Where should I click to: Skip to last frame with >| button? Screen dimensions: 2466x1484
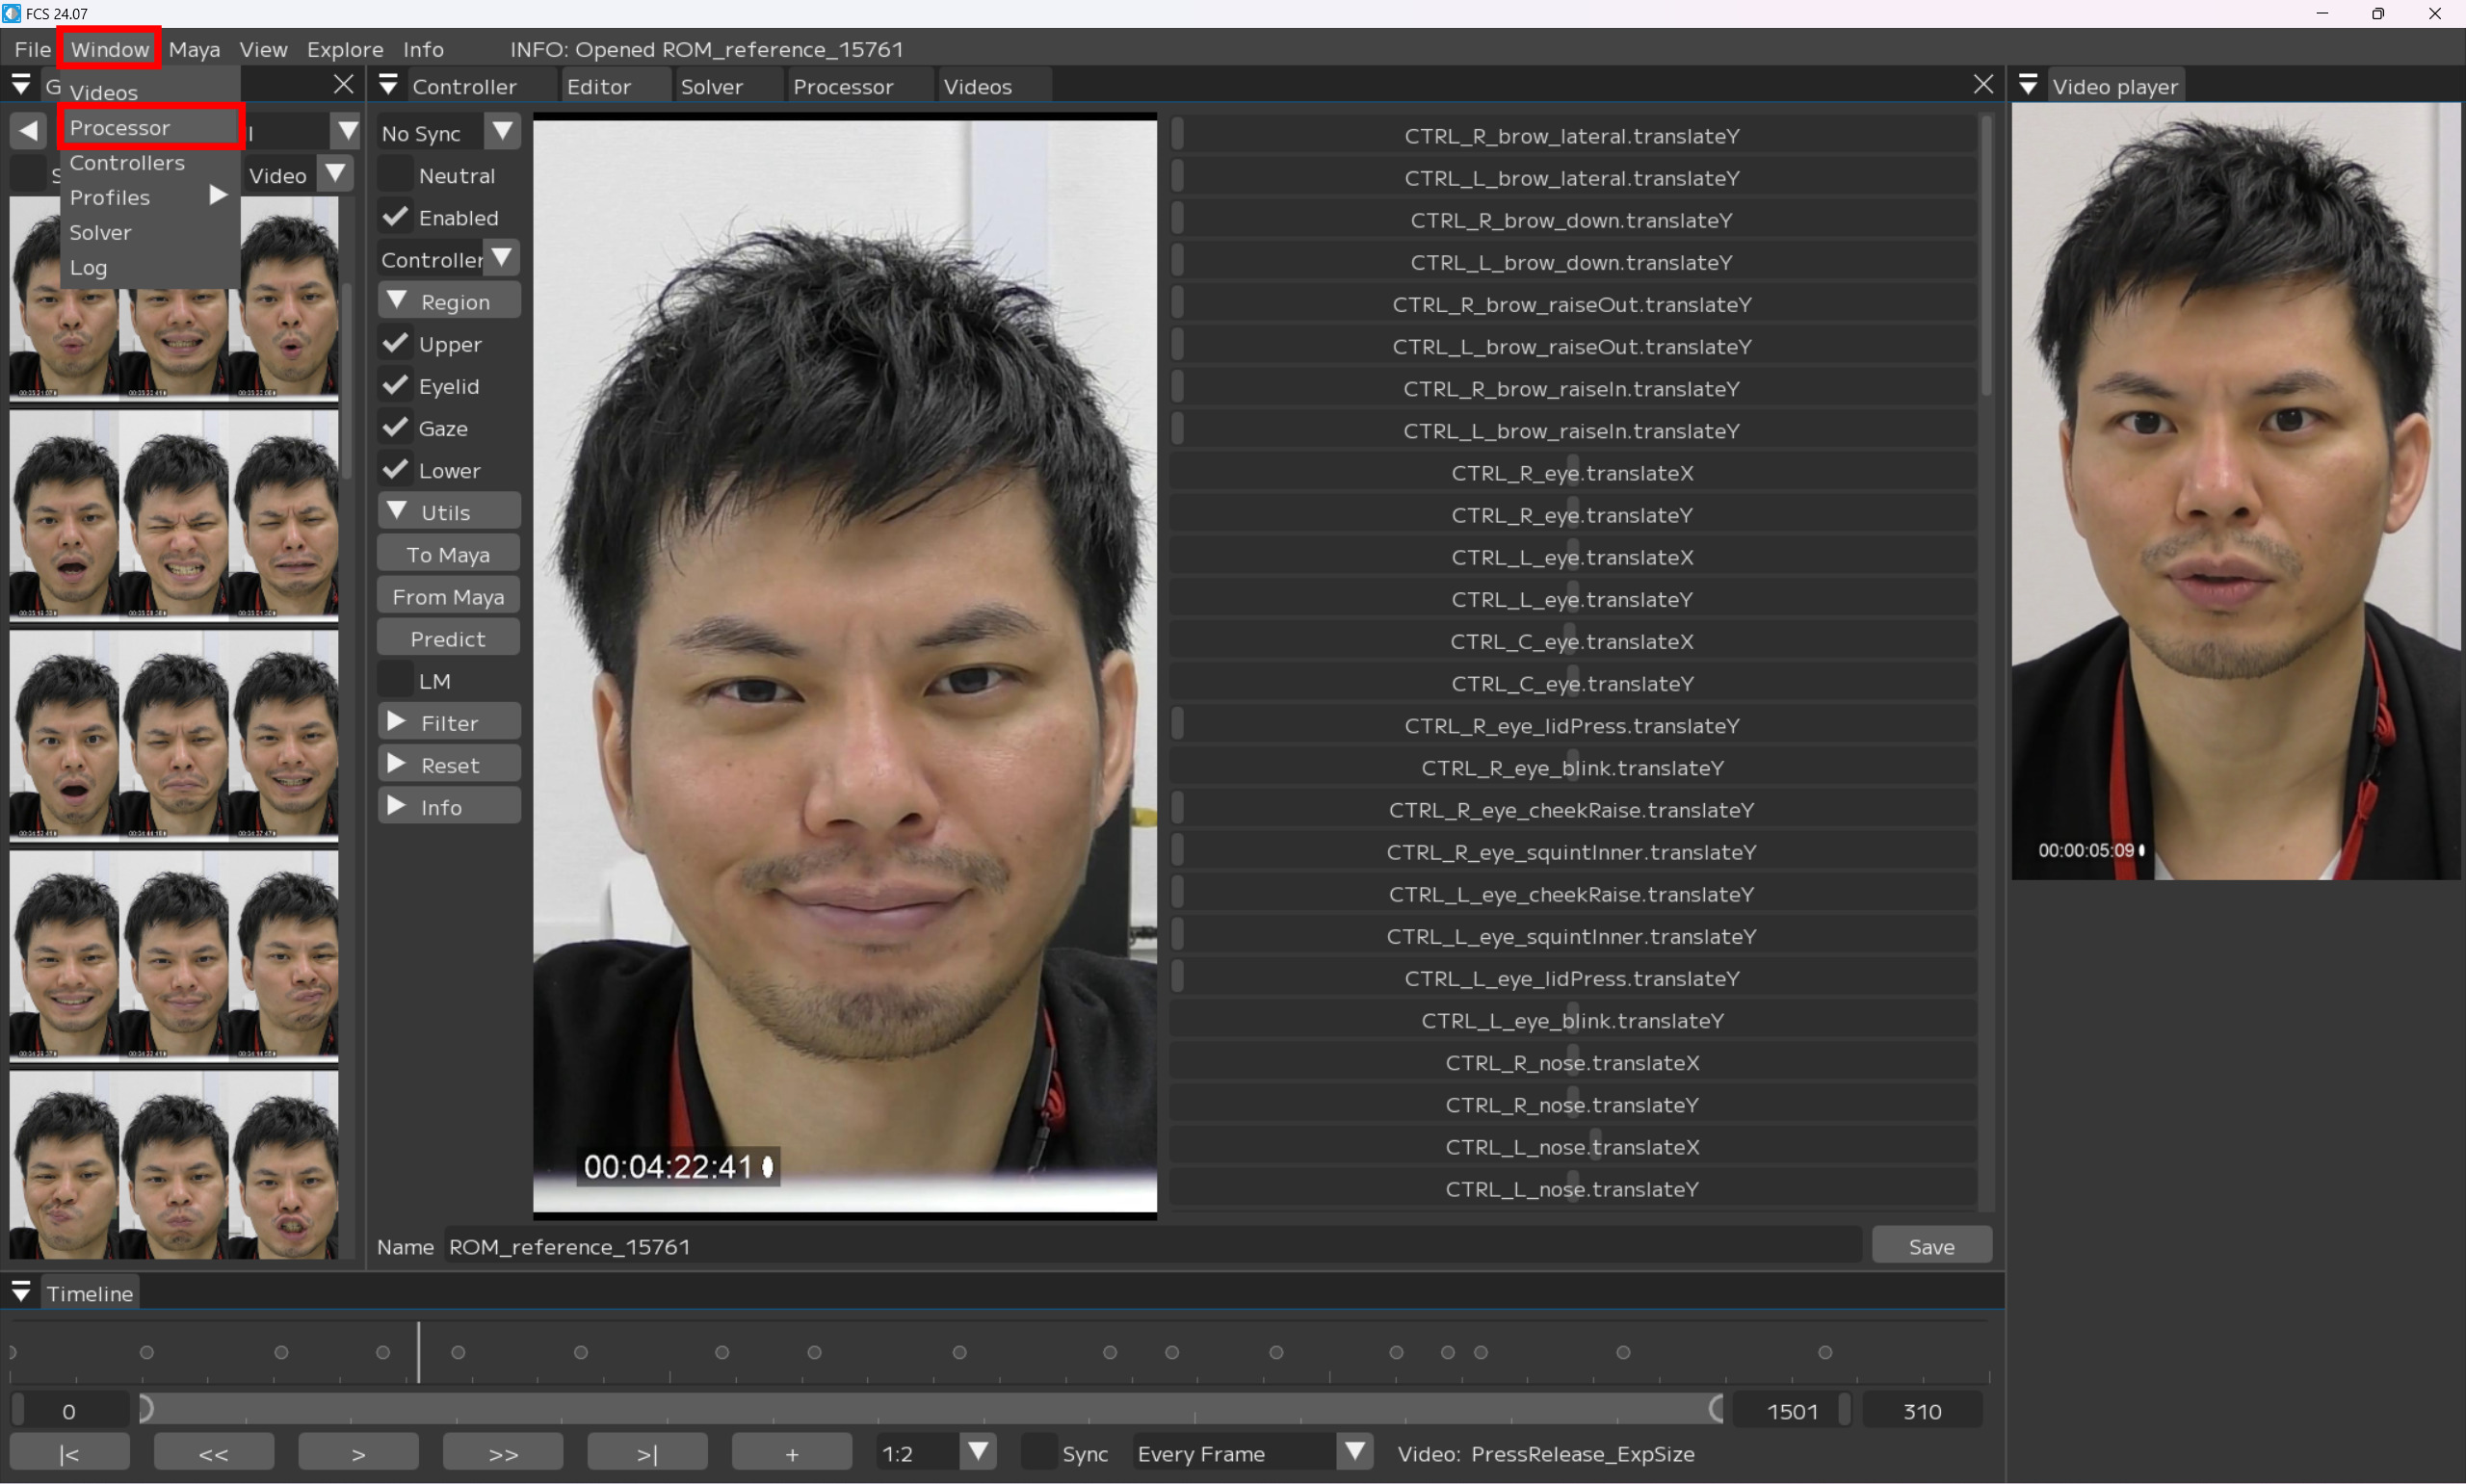(647, 1453)
